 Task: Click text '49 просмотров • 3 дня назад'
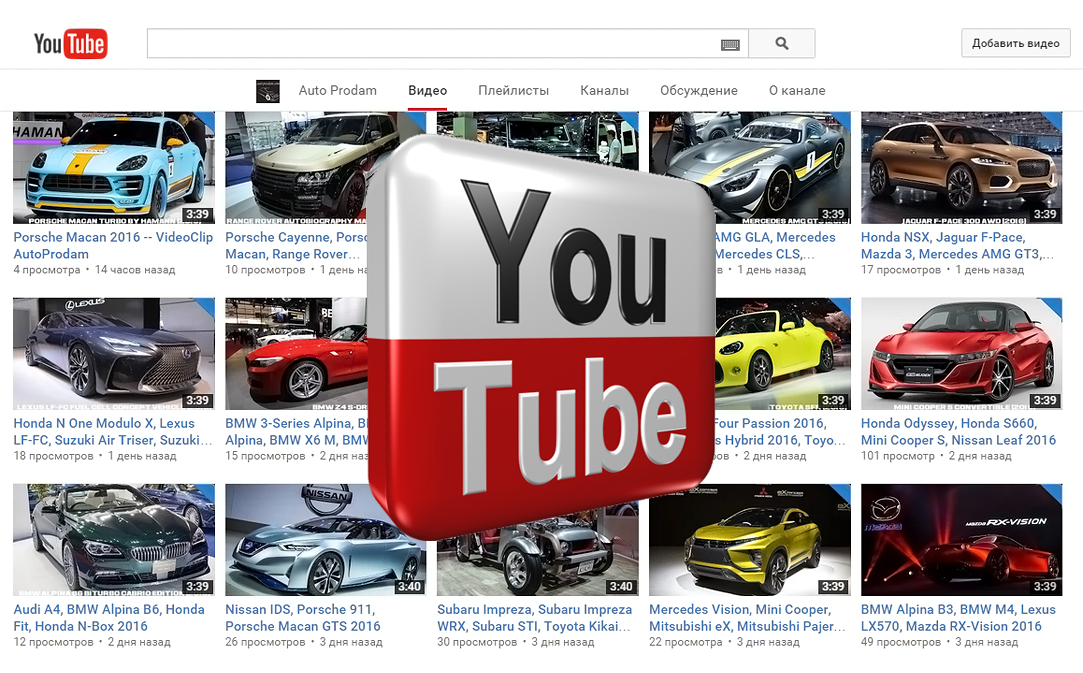[x=939, y=641]
